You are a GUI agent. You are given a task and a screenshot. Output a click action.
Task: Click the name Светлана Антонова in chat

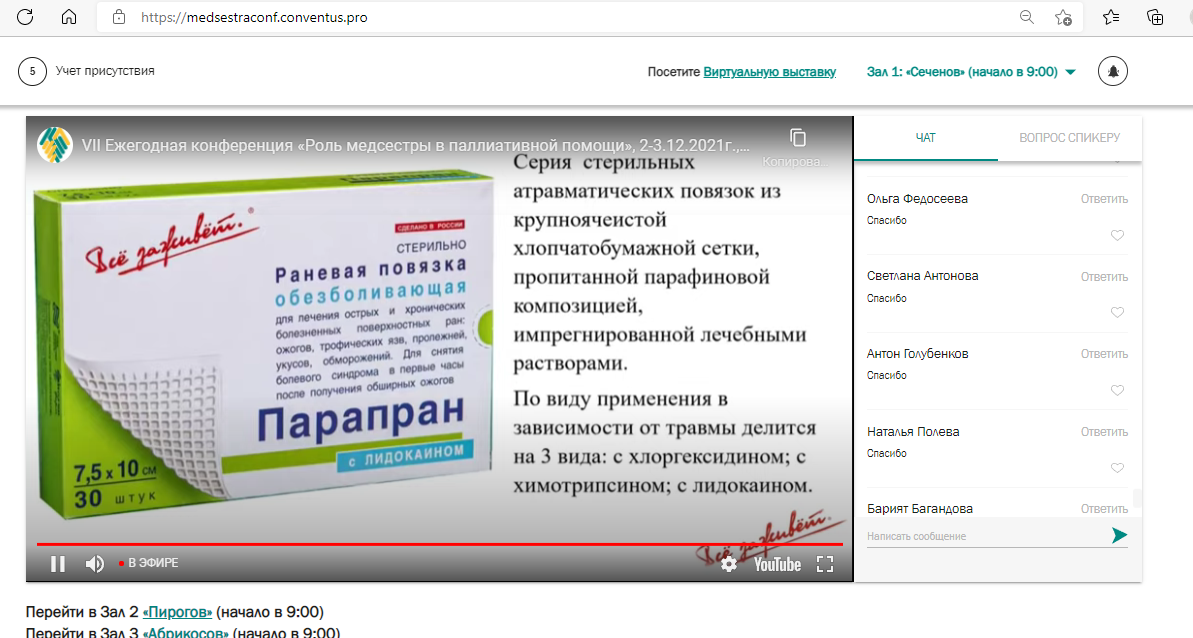[922, 276]
